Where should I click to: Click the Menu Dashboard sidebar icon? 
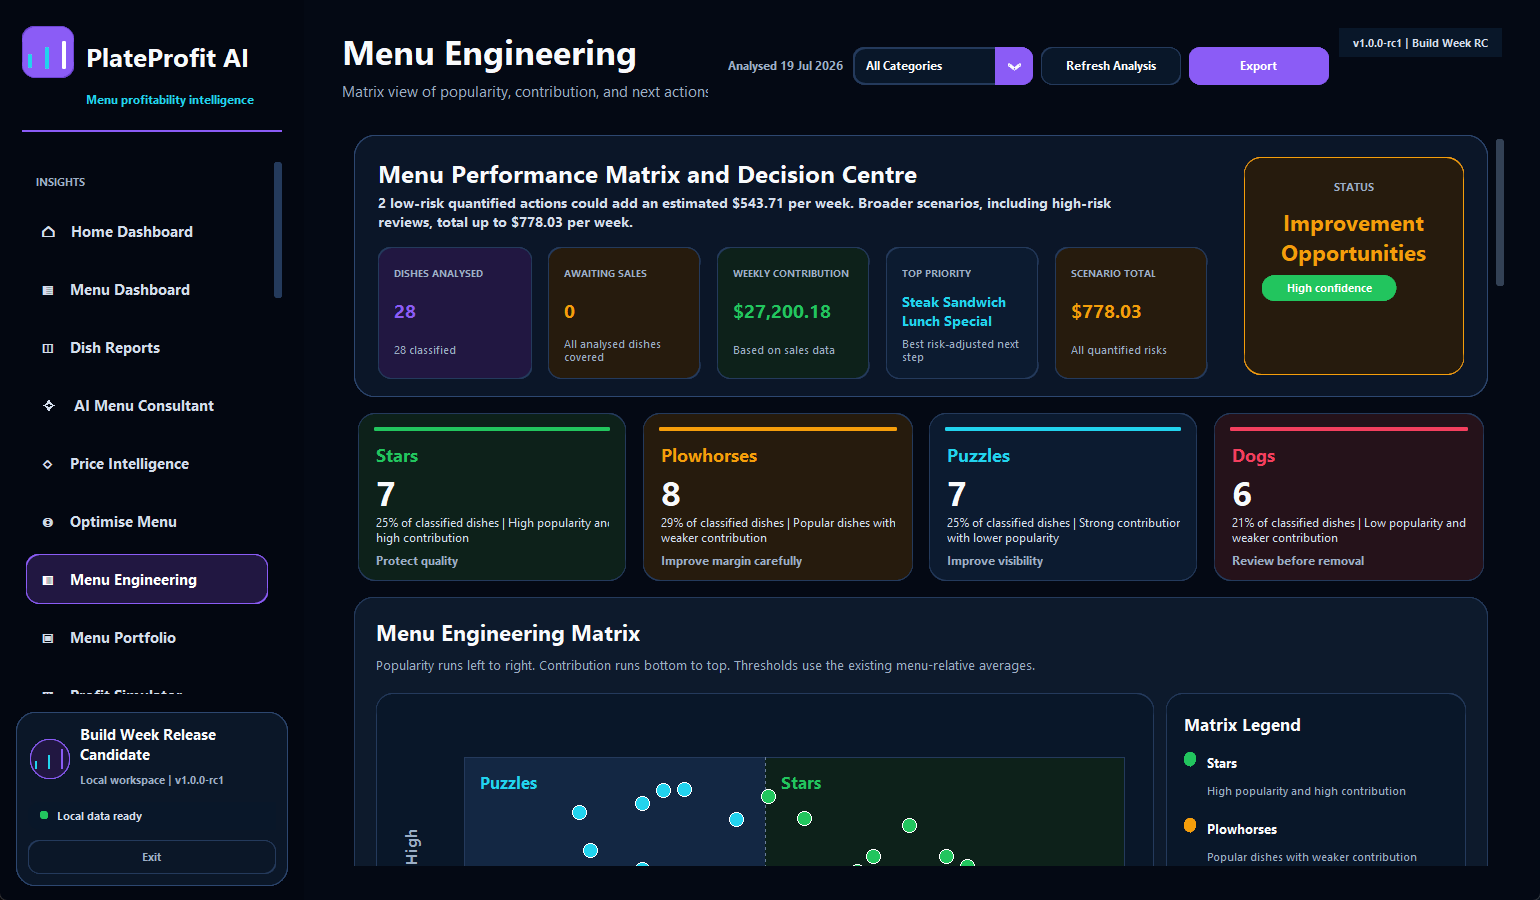click(x=48, y=290)
